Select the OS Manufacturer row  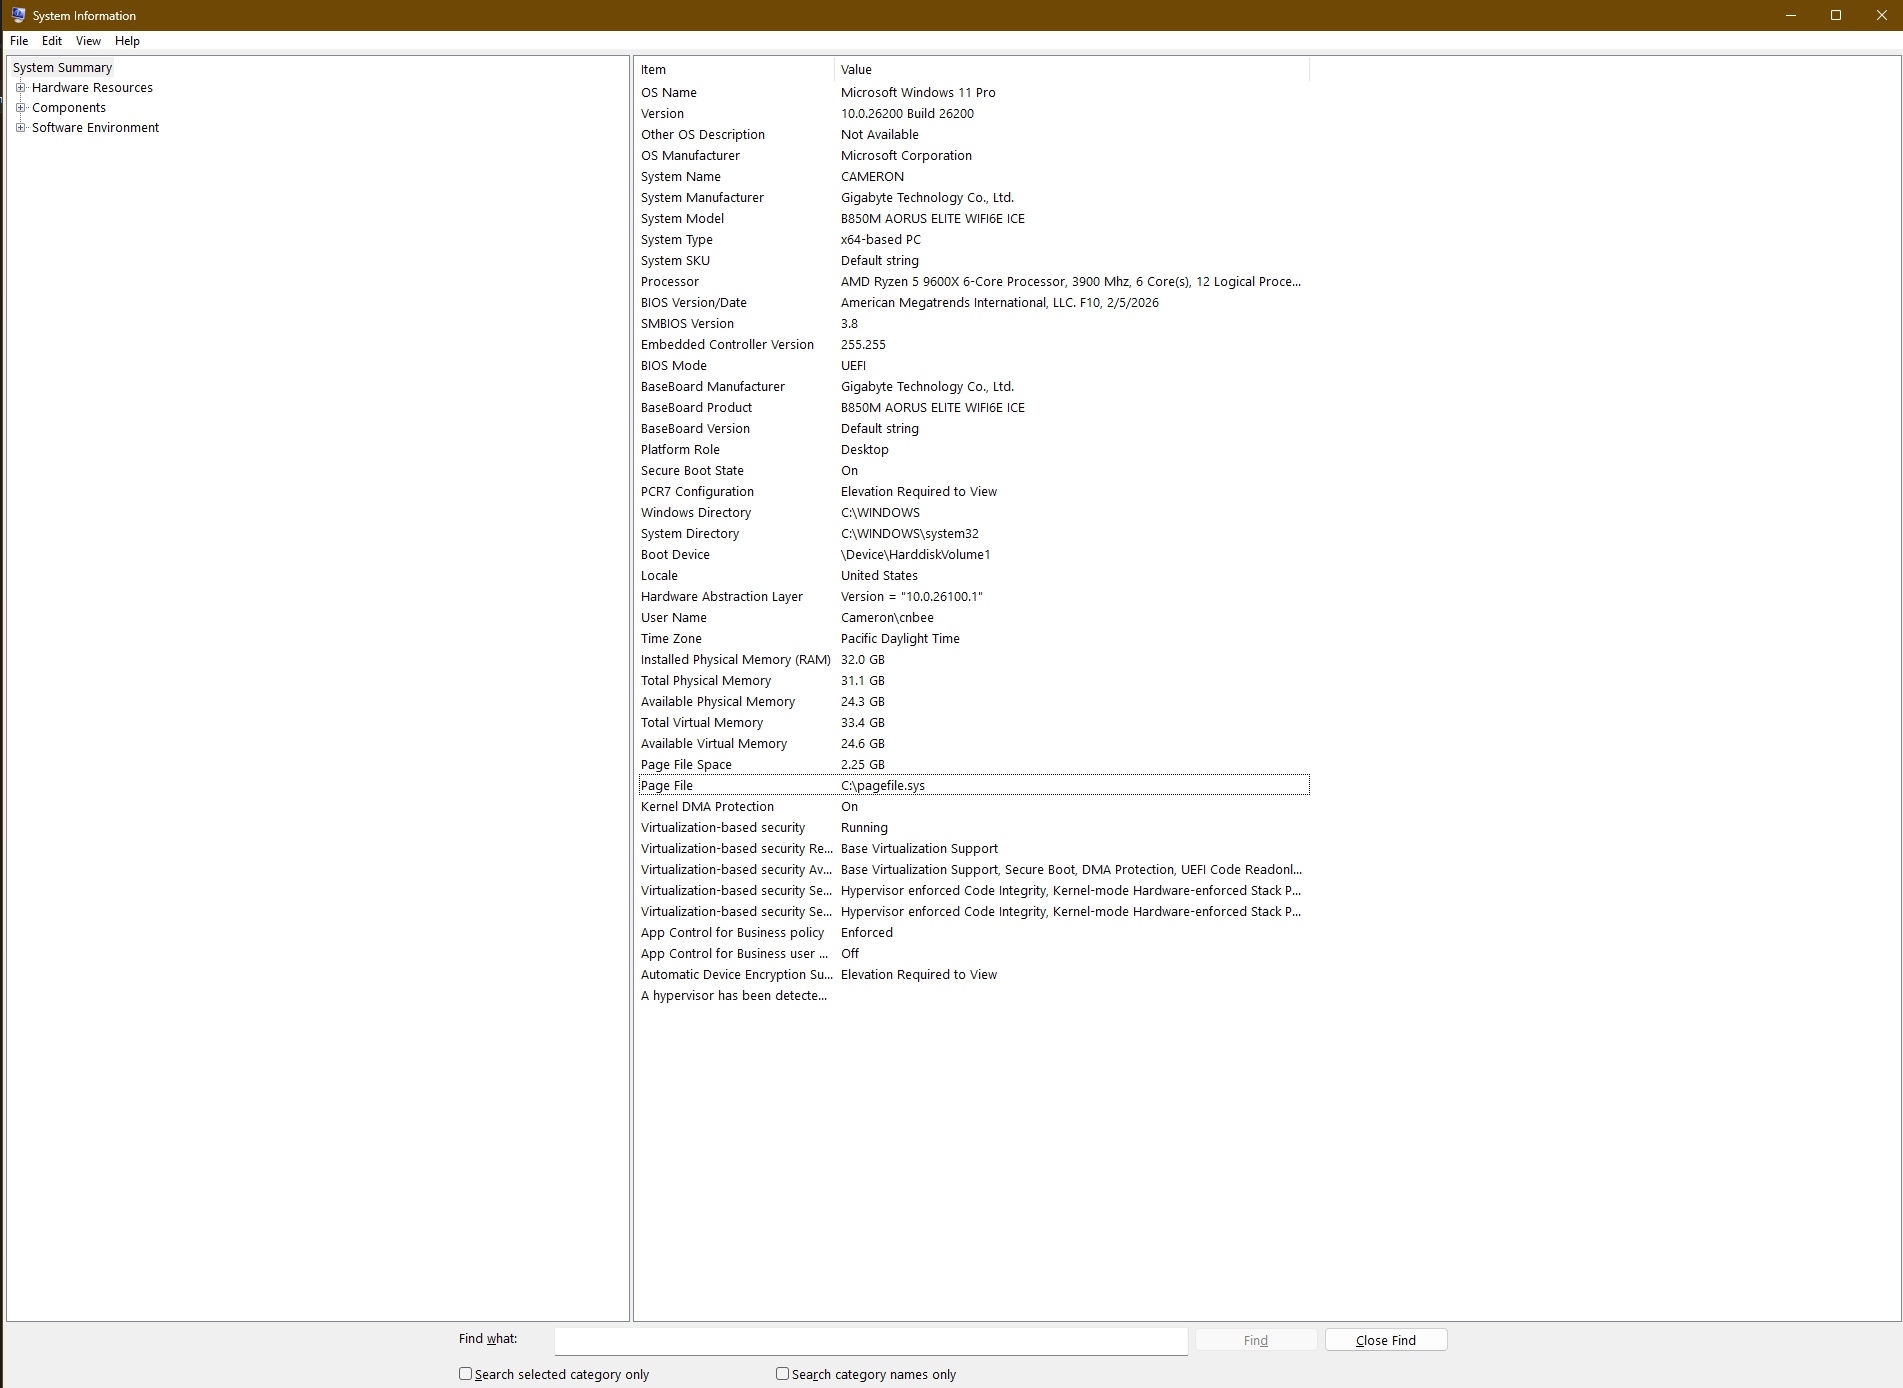pos(973,156)
